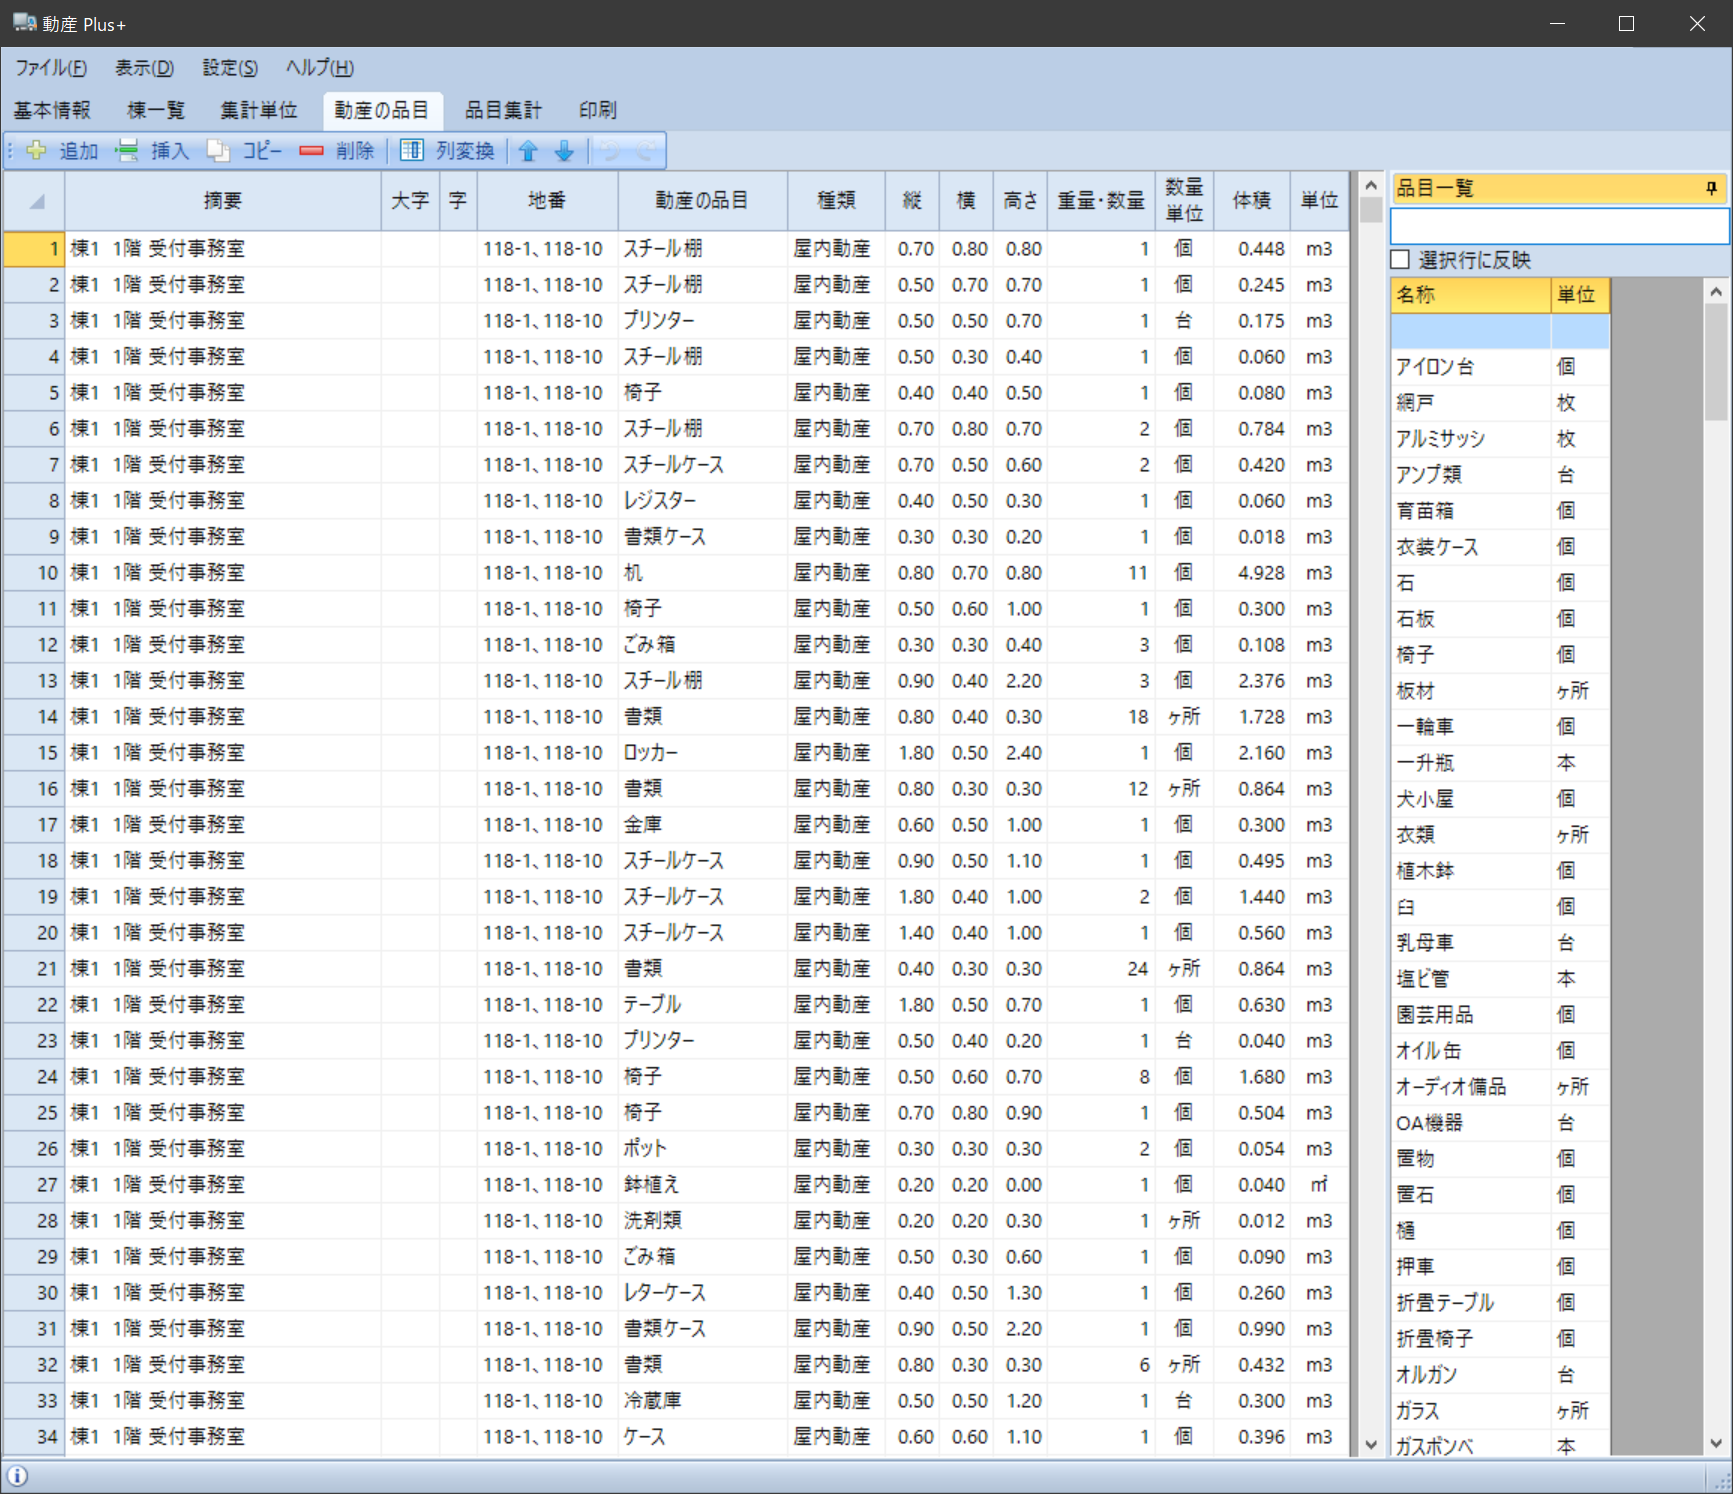Click 机 cell in row 10
Screen dimensions: 1733x1494
(702, 573)
